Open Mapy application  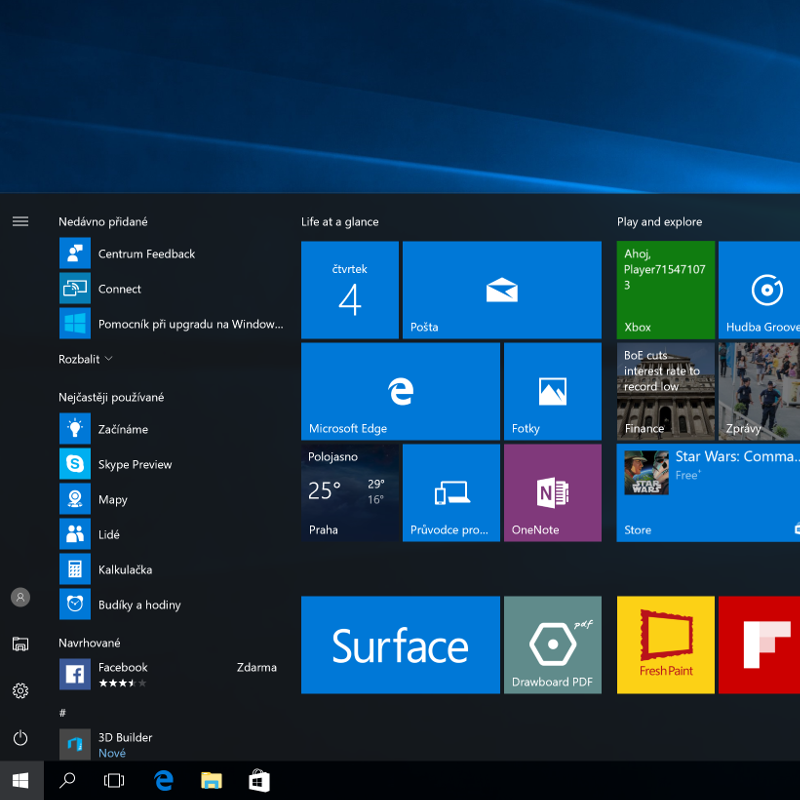point(171,499)
